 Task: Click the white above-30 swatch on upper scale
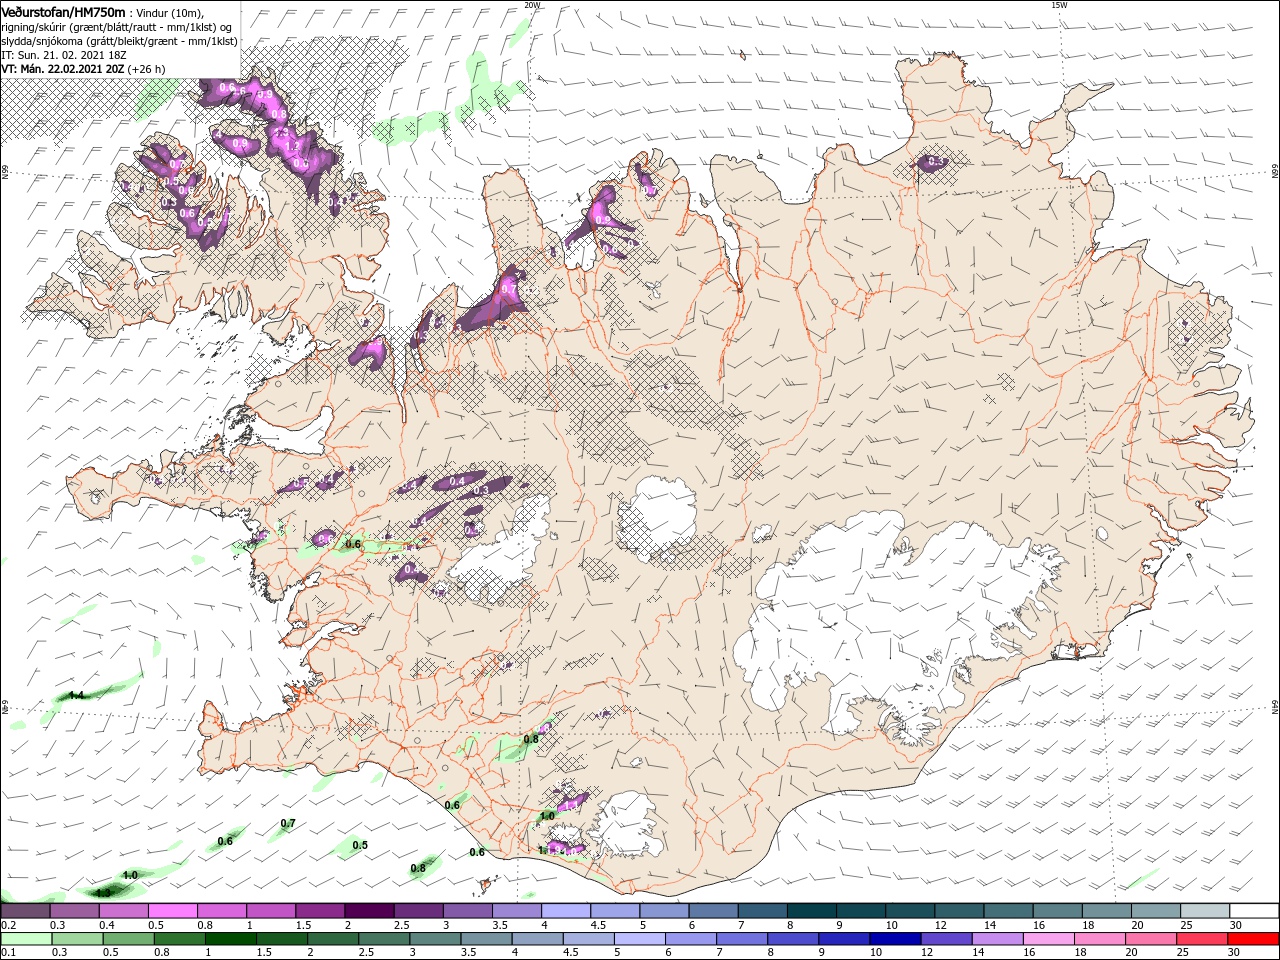pyautogui.click(x=1253, y=911)
